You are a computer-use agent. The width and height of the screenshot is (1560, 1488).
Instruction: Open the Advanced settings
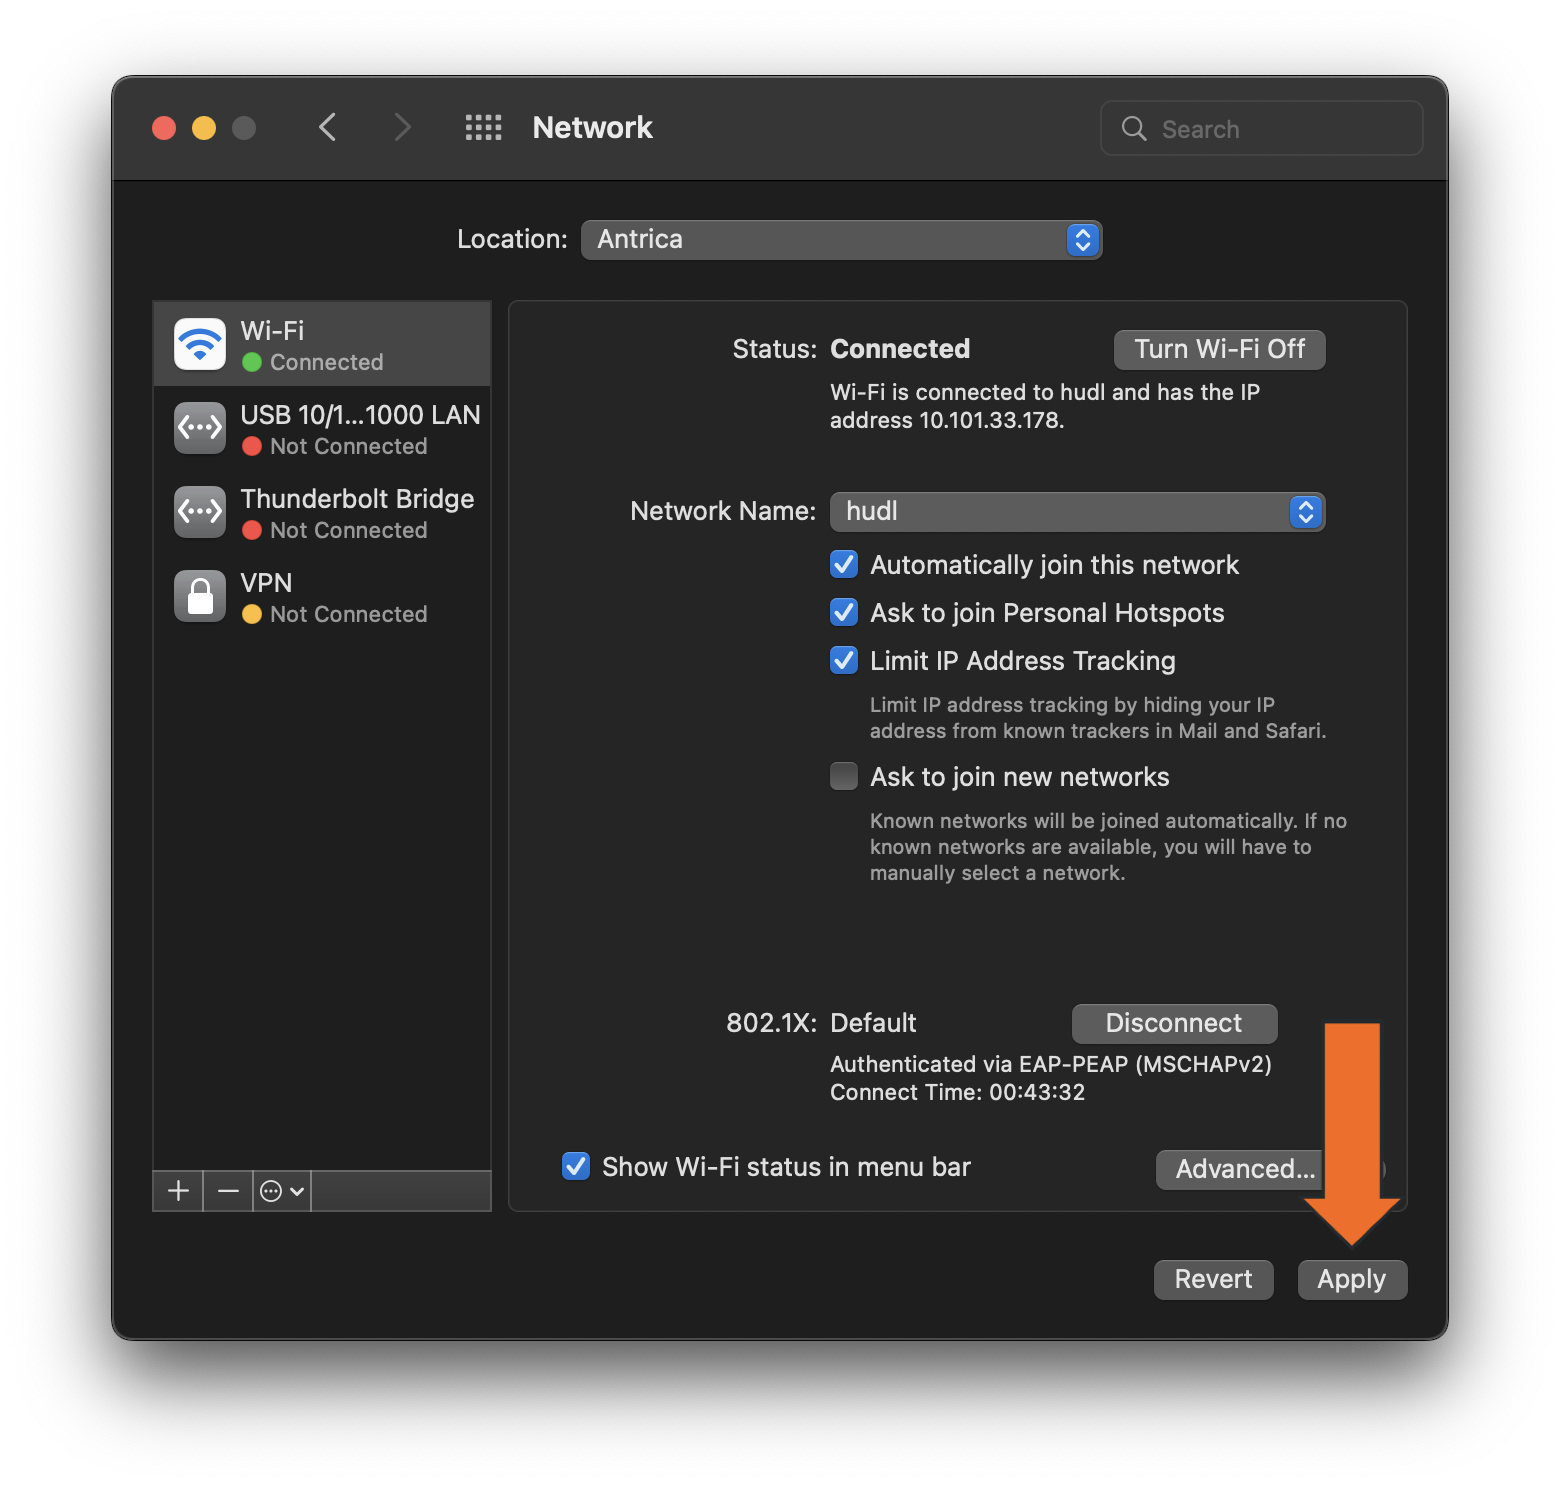click(1239, 1169)
